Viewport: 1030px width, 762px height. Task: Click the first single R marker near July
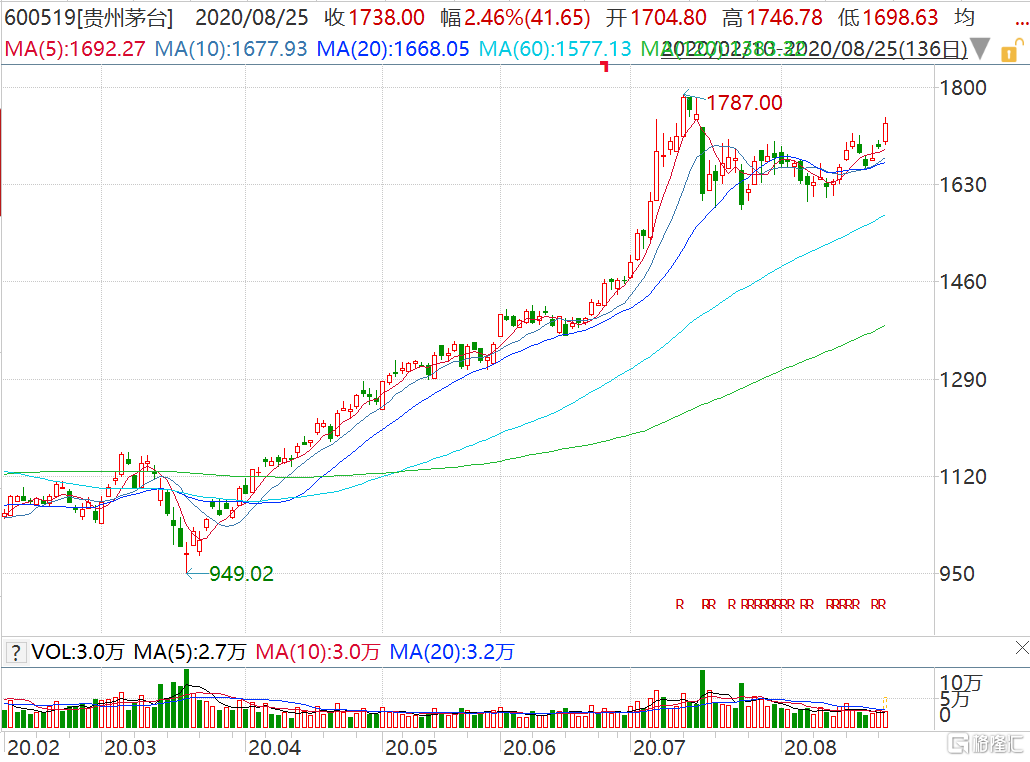[x=680, y=604]
